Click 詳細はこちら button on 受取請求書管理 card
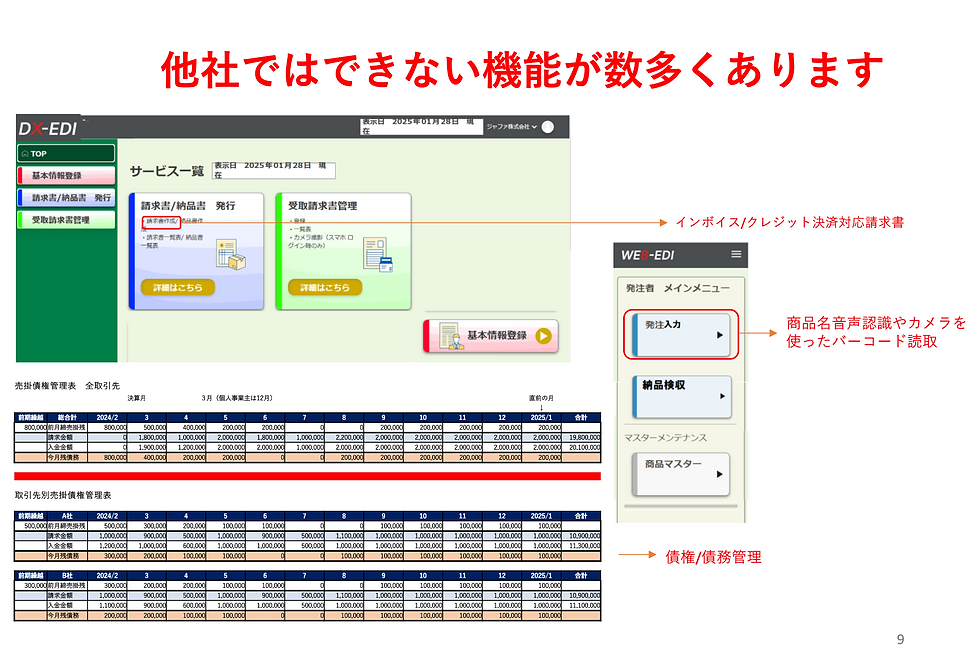Viewport: 979px width, 663px height. pyautogui.click(x=325, y=287)
